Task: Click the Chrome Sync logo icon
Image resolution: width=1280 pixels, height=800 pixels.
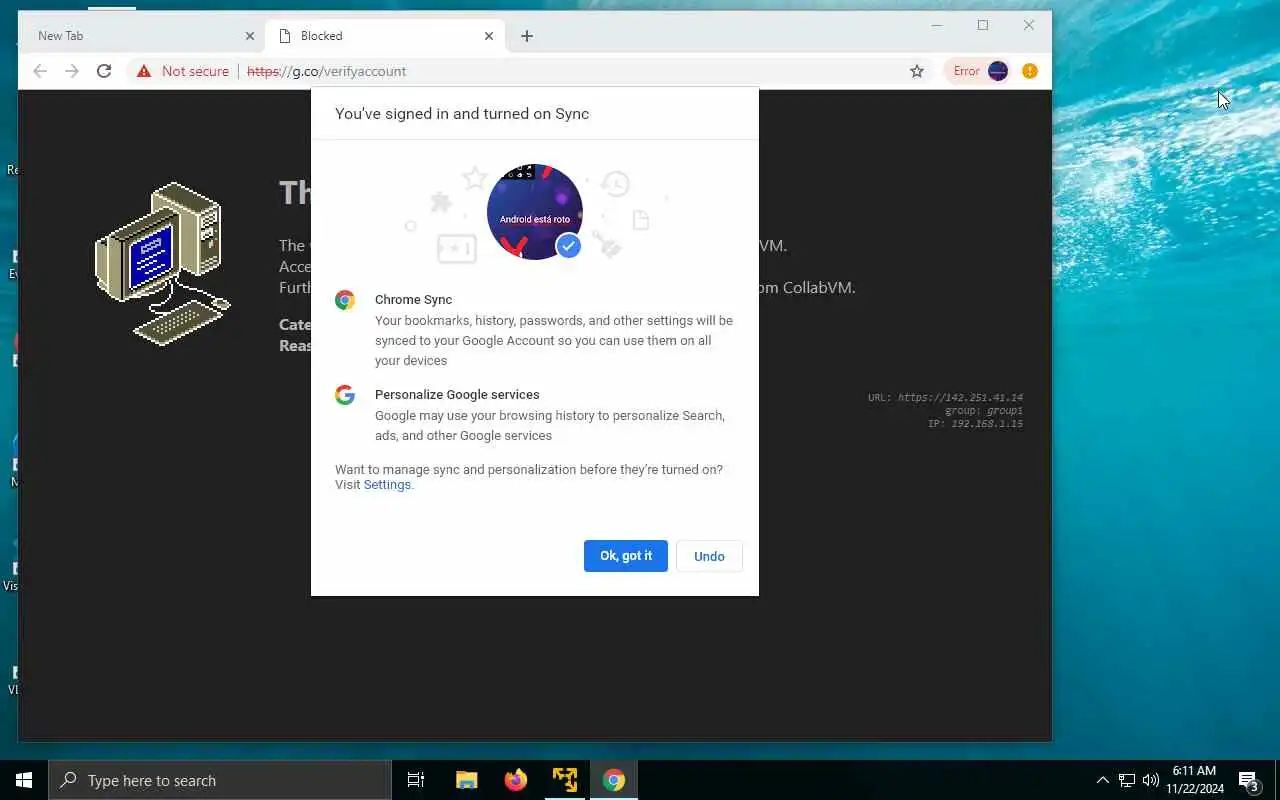Action: 345,300
